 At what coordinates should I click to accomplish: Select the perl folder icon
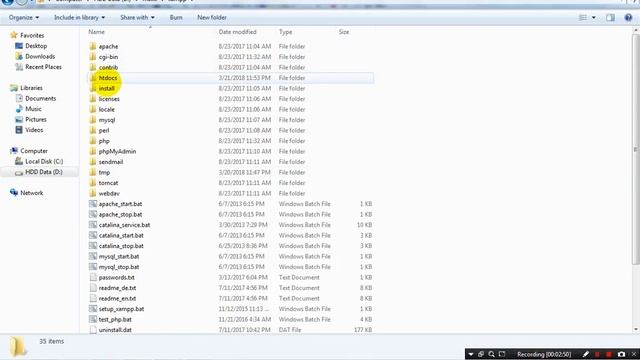pos(93,130)
